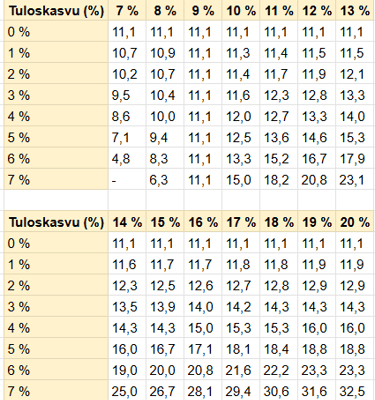The image size is (375, 400).
Task: Select the cell with value 15,2
Action: (x=279, y=158)
